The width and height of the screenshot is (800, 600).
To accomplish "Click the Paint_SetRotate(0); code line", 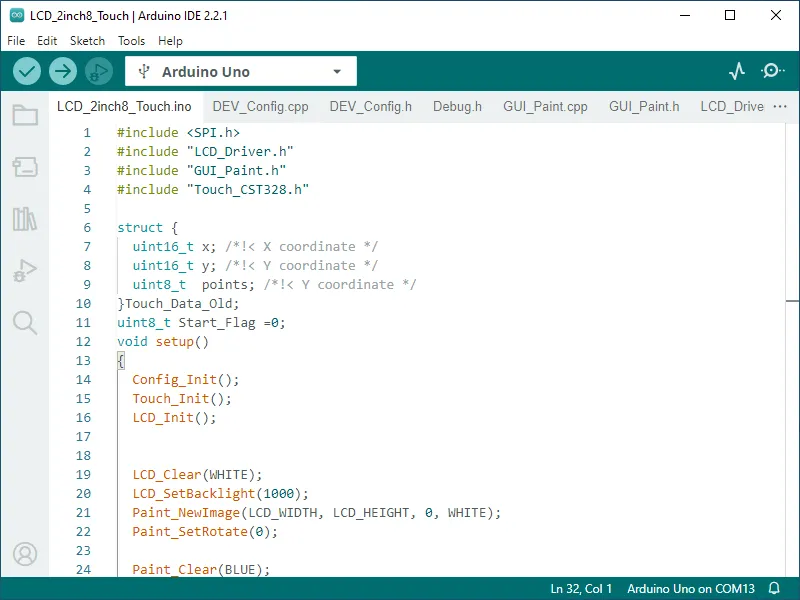I will (205, 532).
